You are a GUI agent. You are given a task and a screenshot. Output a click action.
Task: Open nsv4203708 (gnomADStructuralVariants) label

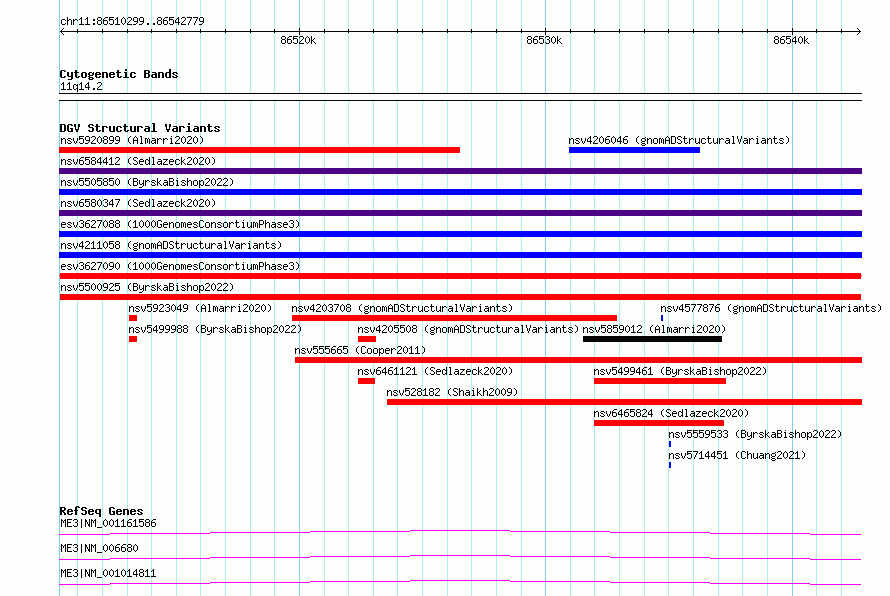[402, 308]
